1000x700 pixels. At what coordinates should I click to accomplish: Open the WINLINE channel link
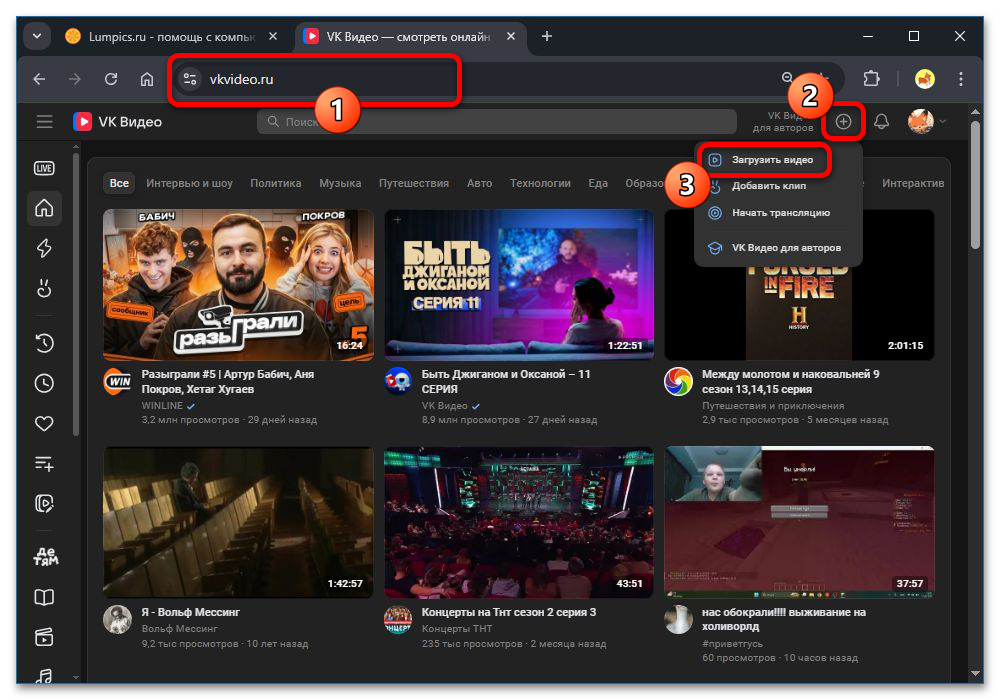162,405
